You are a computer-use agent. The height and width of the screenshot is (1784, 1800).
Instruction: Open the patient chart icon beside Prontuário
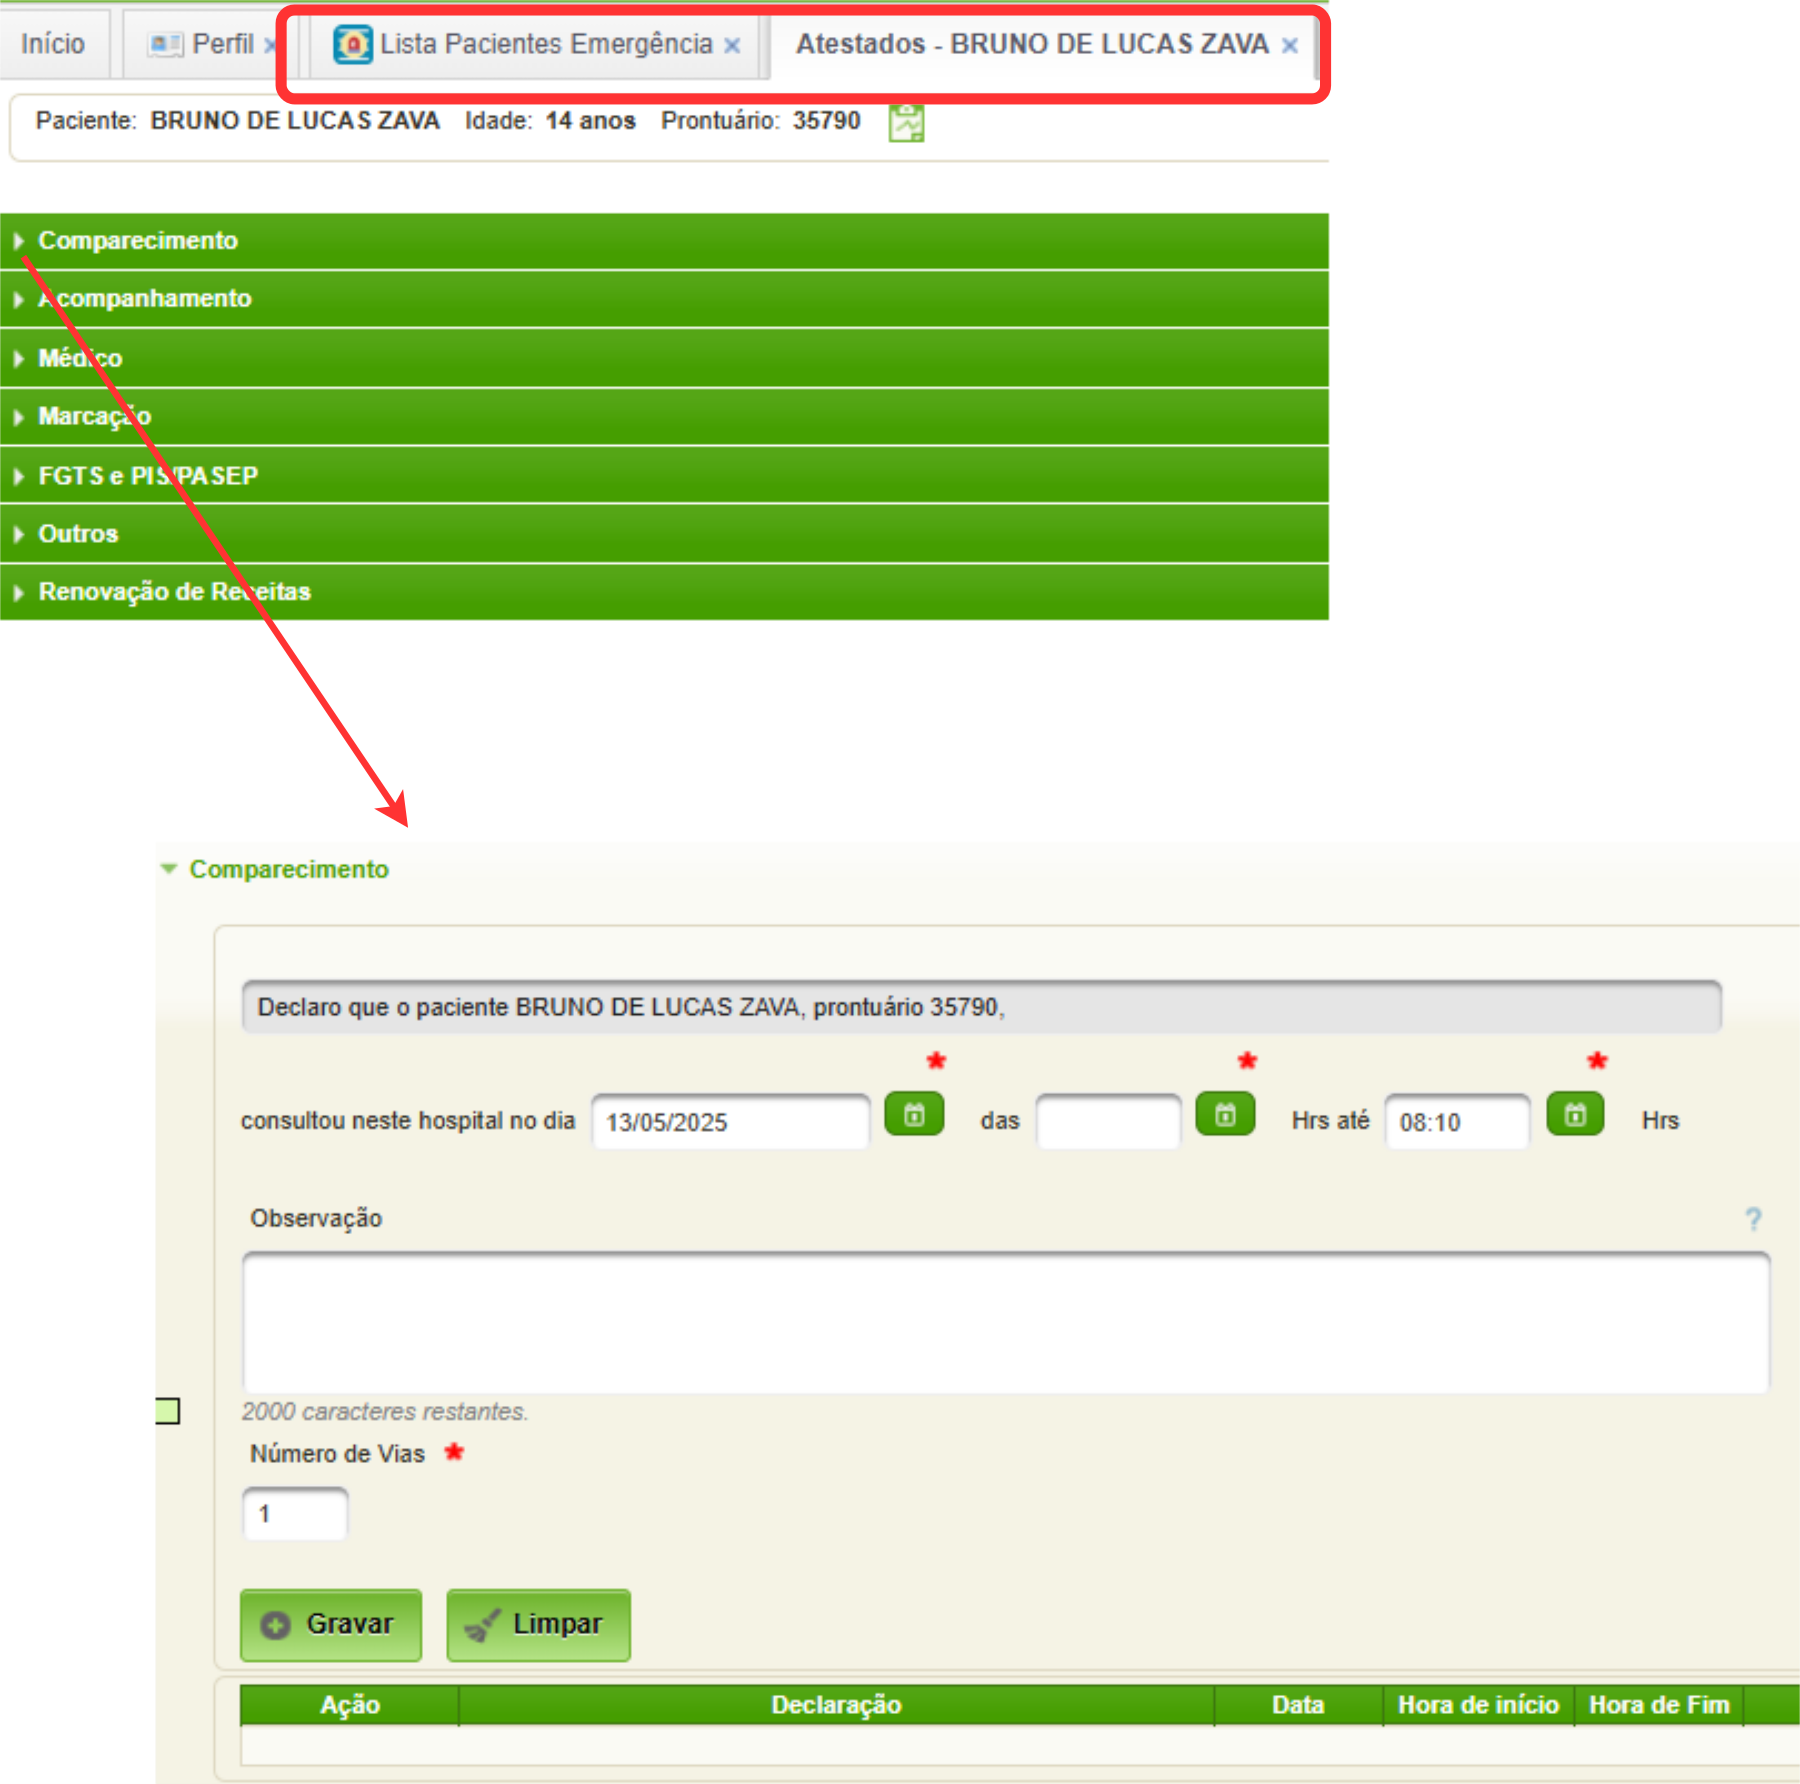point(906,123)
